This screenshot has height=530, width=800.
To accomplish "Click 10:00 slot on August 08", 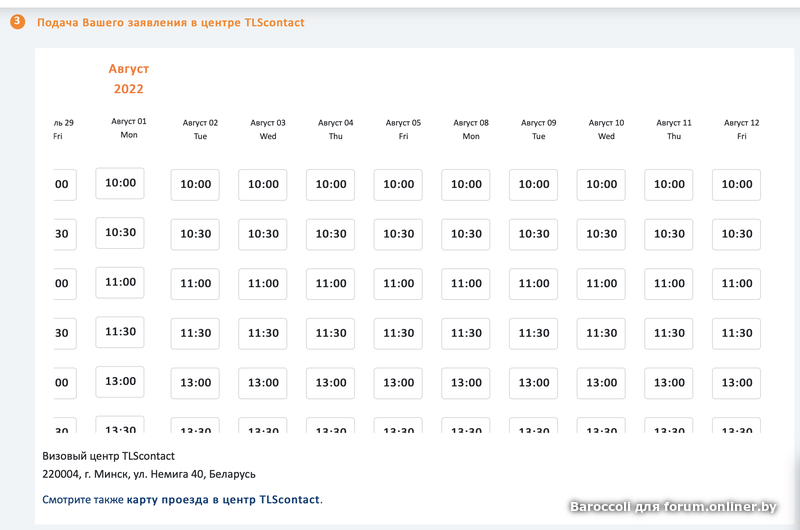I will 466,184.
